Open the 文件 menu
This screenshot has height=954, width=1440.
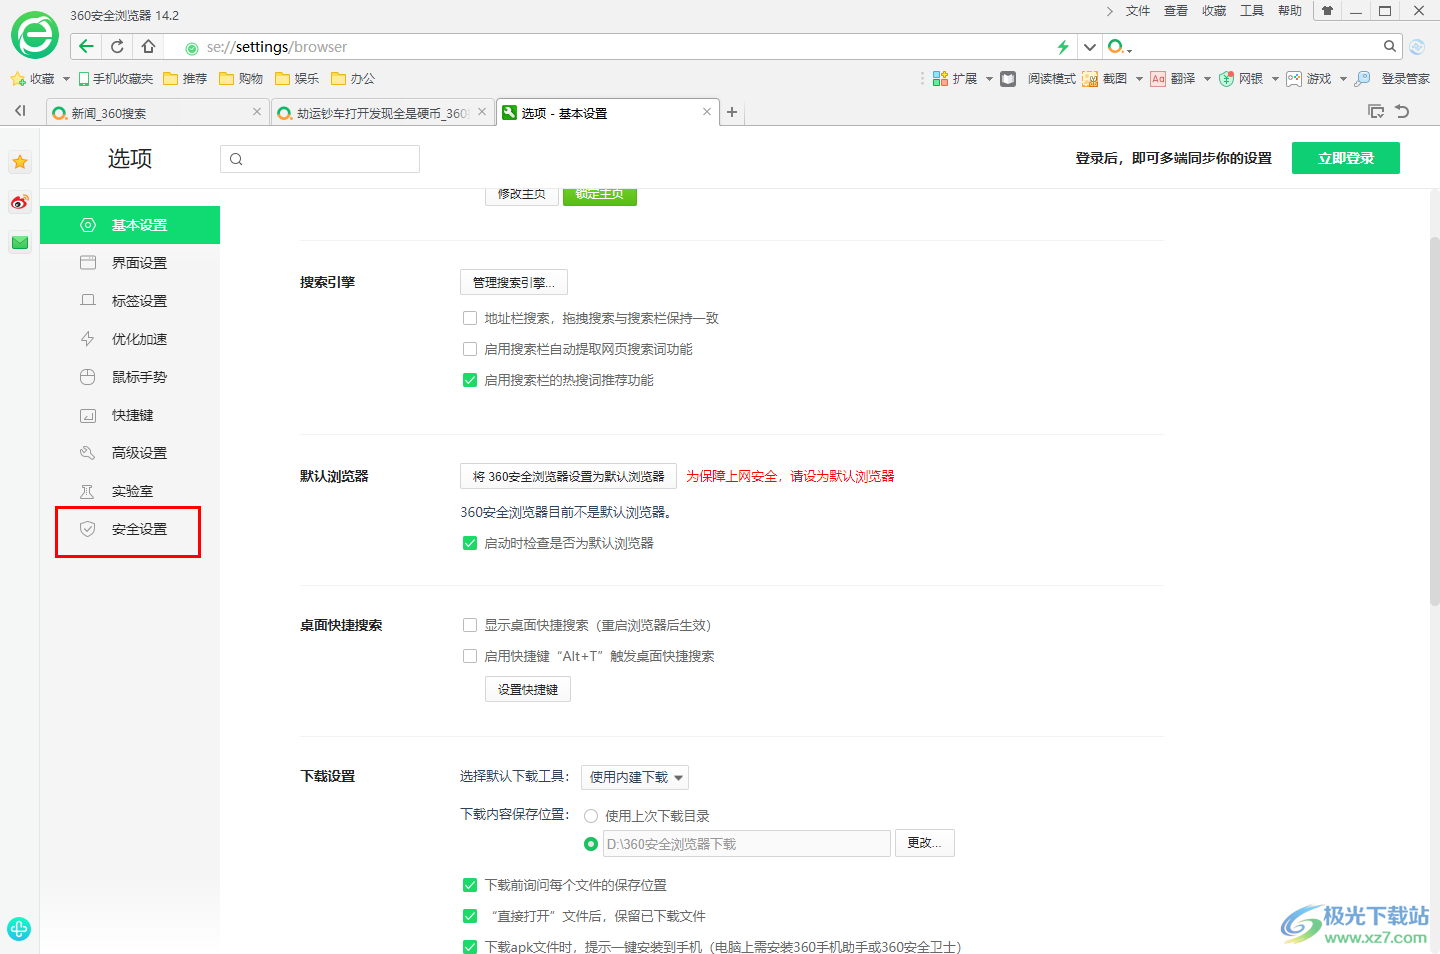point(1138,11)
